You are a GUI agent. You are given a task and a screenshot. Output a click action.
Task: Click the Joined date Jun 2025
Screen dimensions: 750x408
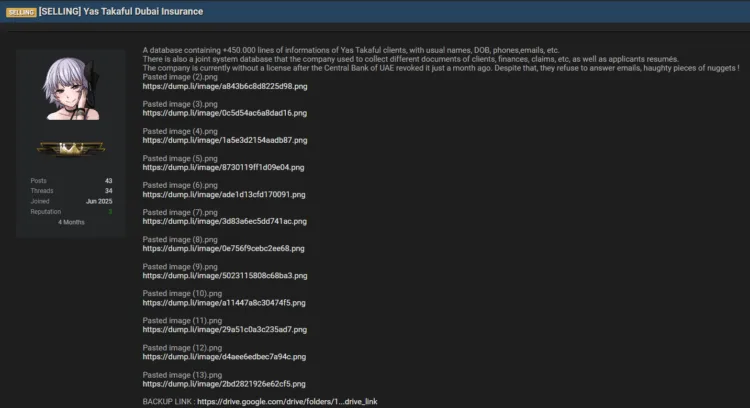coord(99,201)
